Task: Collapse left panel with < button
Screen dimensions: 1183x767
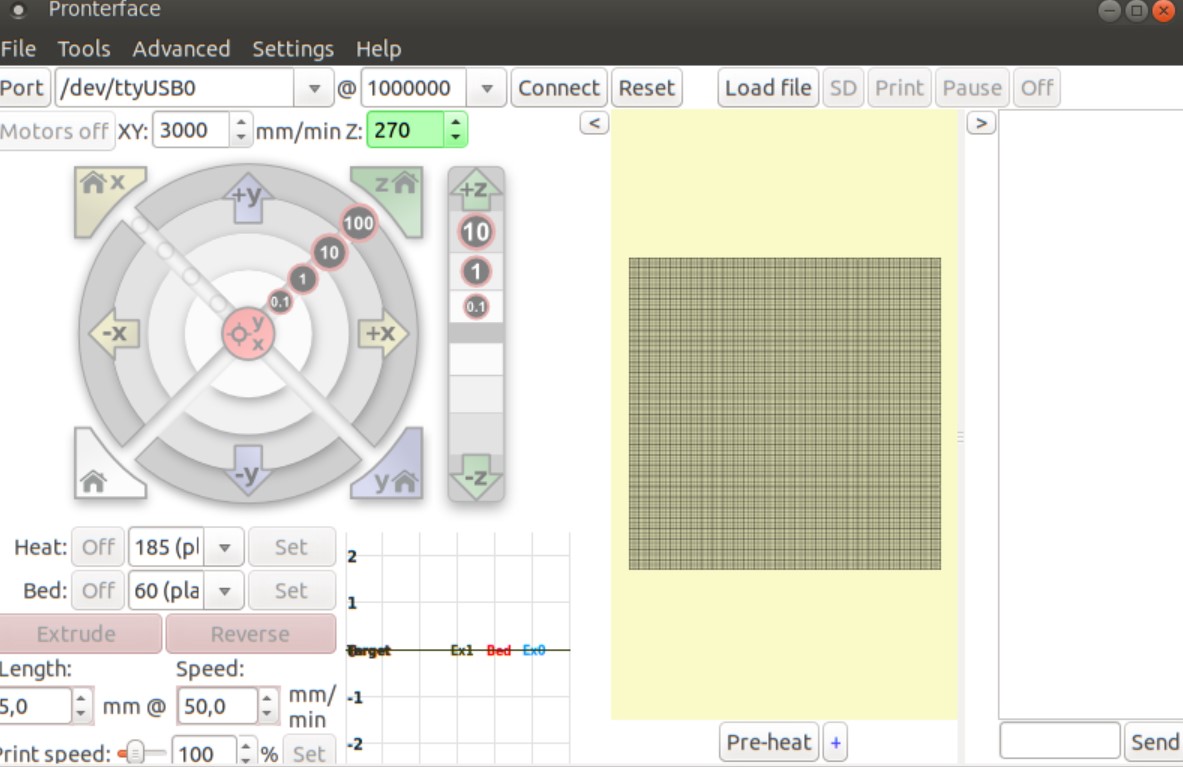Action: [594, 122]
